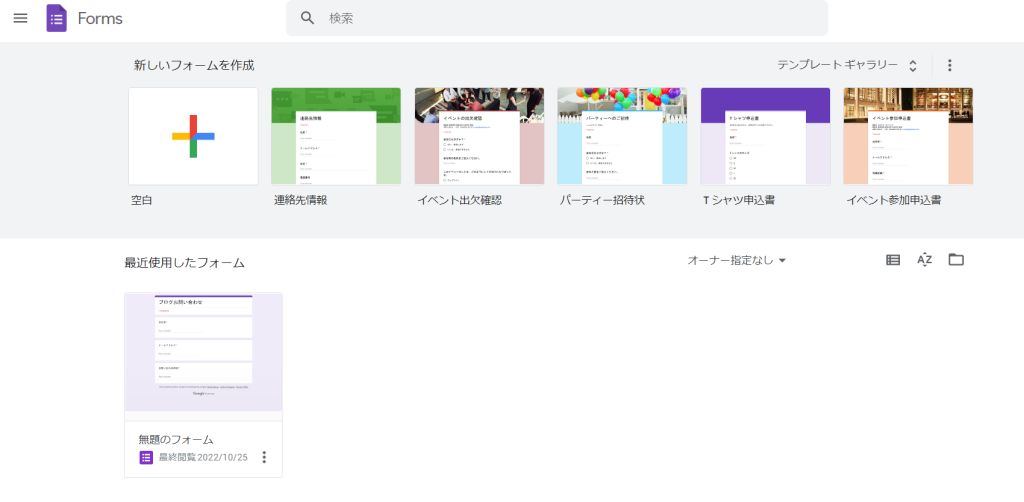
Task: Open the AZ sort options
Action: [x=924, y=260]
